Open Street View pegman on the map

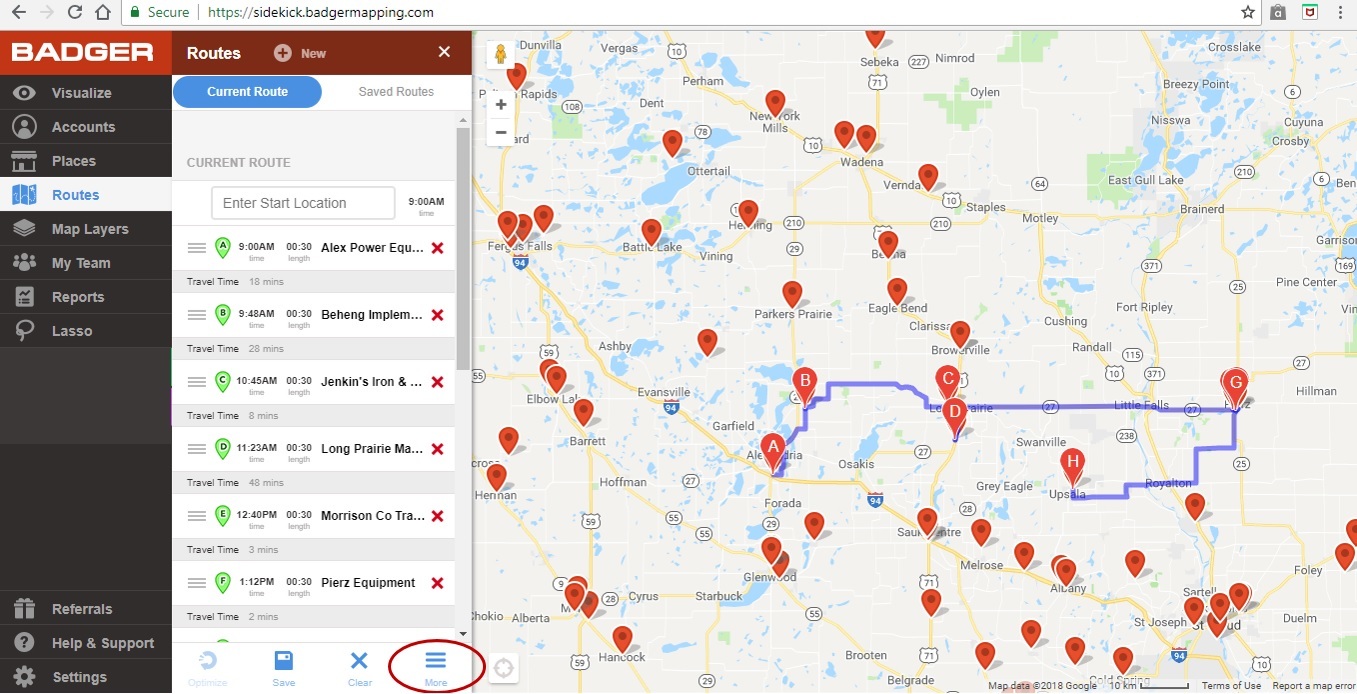(x=501, y=55)
